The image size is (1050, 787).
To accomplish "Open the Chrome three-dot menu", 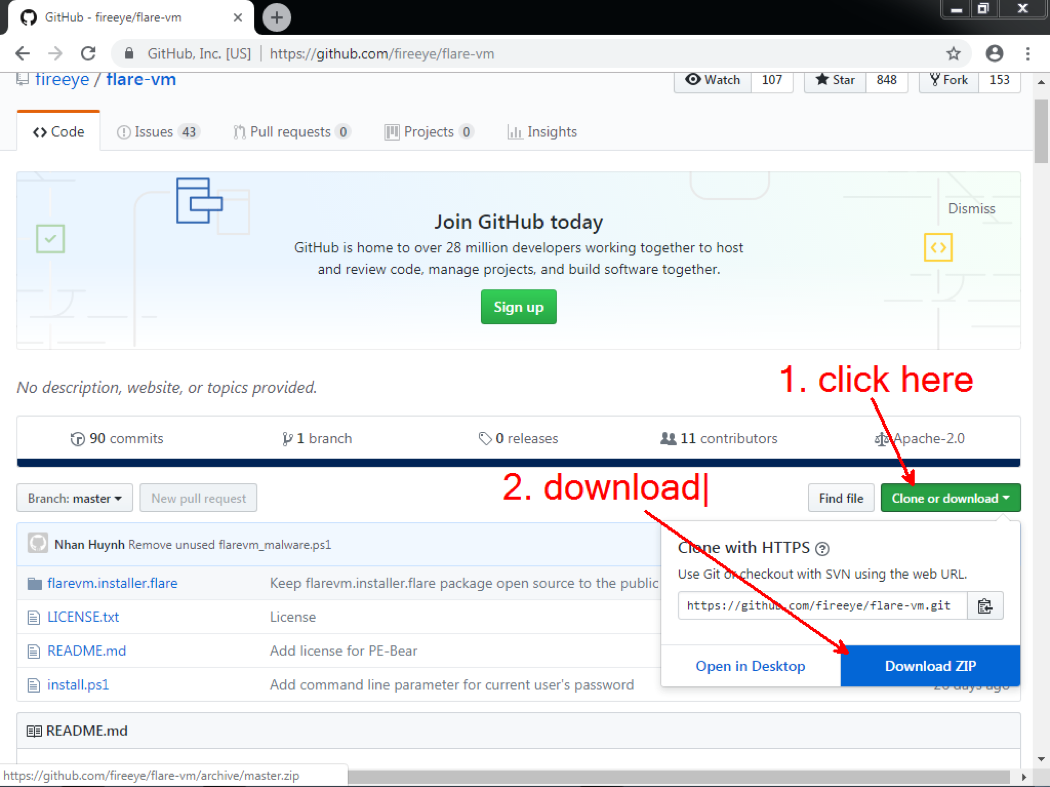I will point(1030,53).
